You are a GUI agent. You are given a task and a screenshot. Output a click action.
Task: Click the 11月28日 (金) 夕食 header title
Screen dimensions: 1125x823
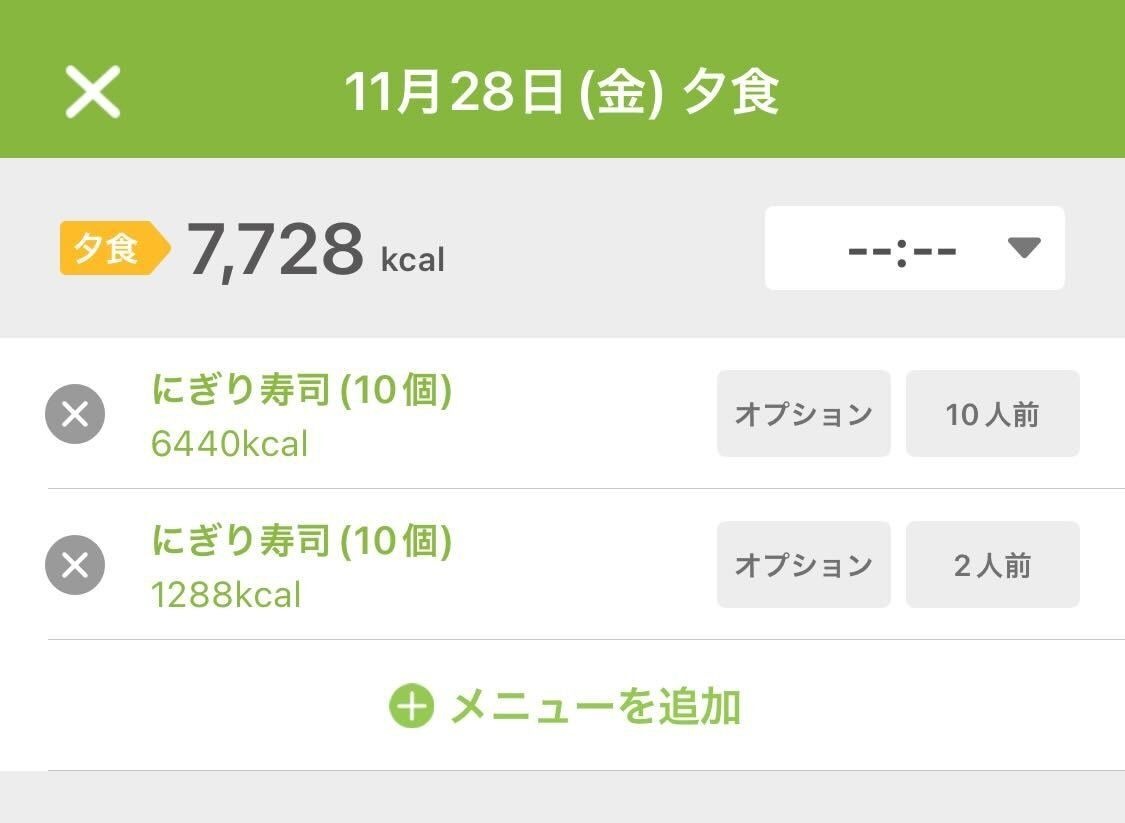coord(561,93)
